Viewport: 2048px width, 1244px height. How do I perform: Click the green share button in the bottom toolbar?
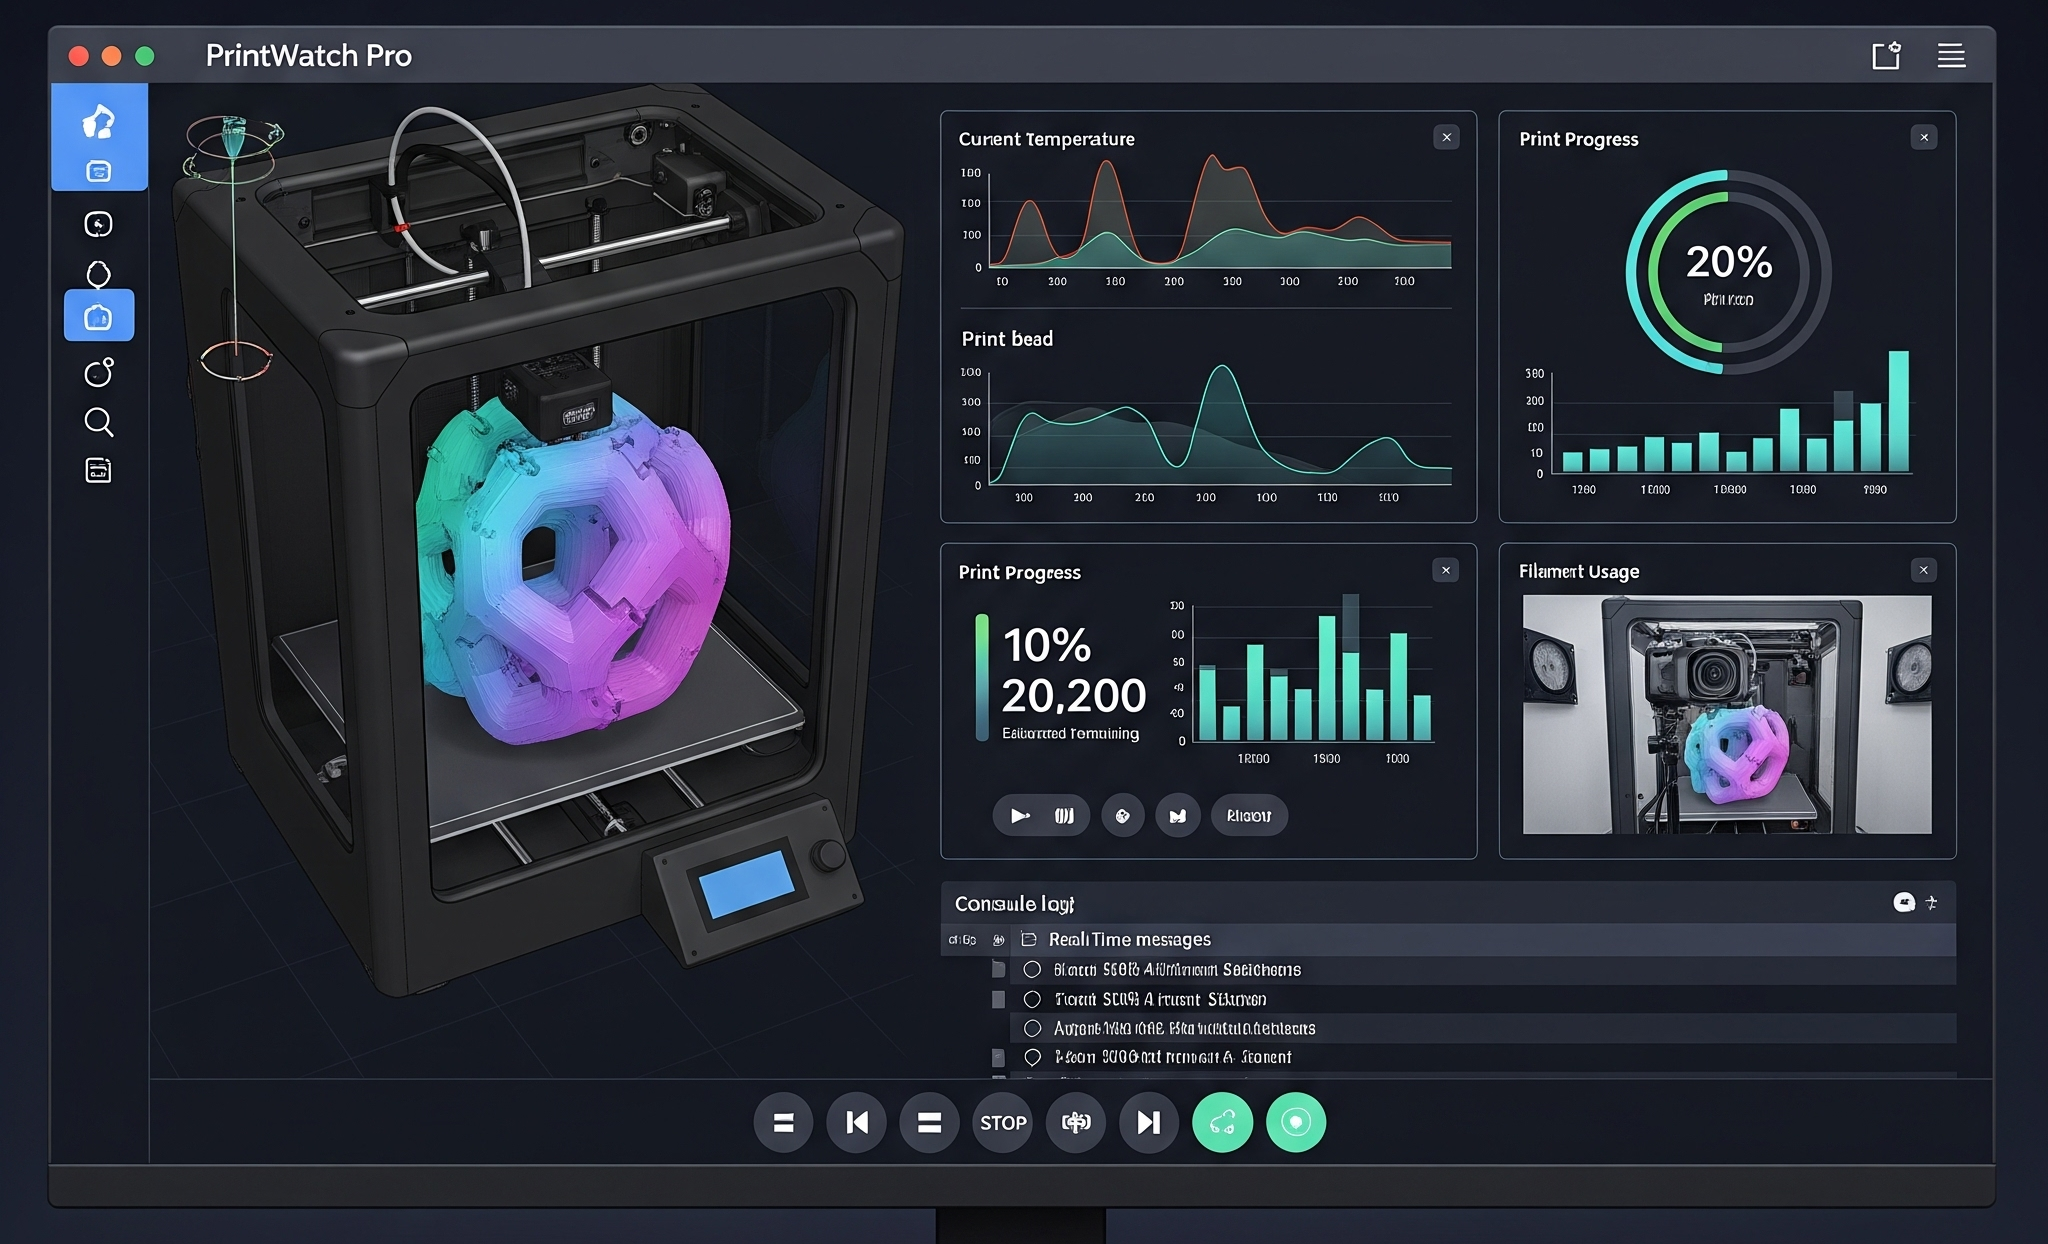tap(1222, 1123)
